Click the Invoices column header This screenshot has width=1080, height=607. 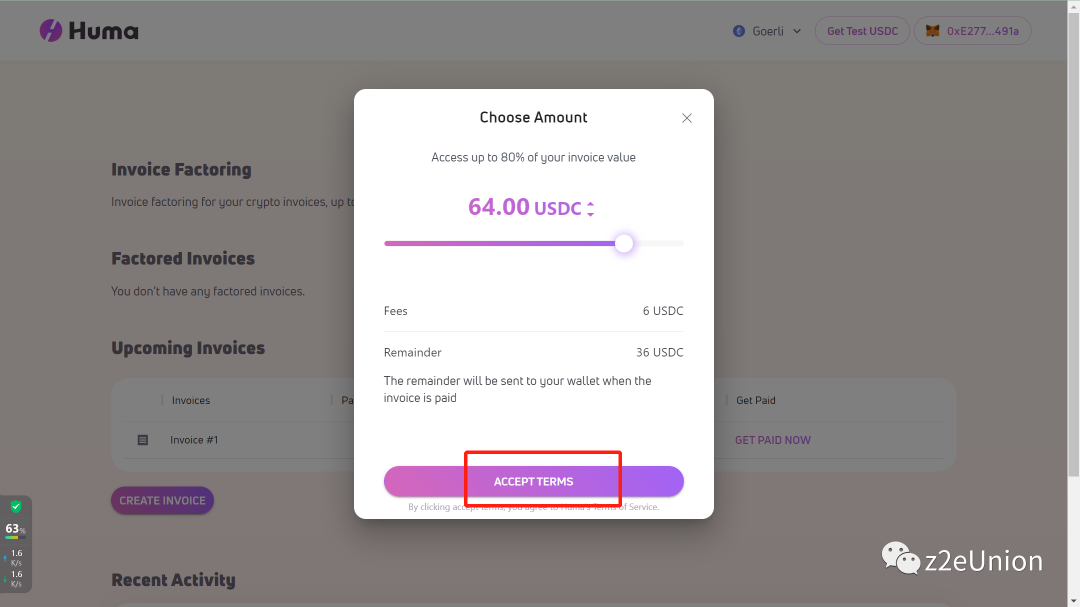pos(191,400)
